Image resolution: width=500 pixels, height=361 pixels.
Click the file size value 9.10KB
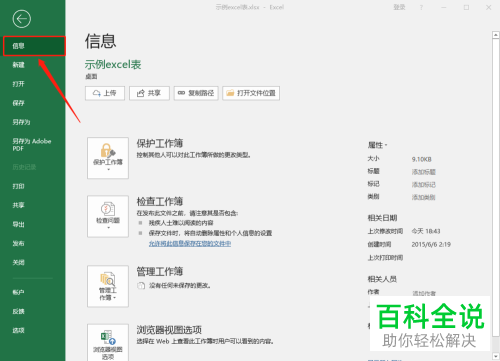tap(422, 159)
